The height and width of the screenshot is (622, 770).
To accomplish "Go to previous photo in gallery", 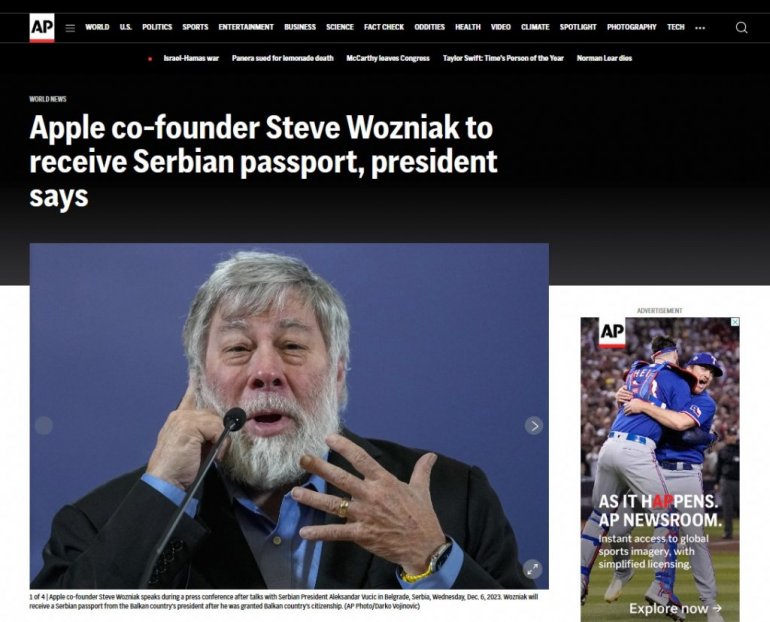I will click(x=44, y=425).
